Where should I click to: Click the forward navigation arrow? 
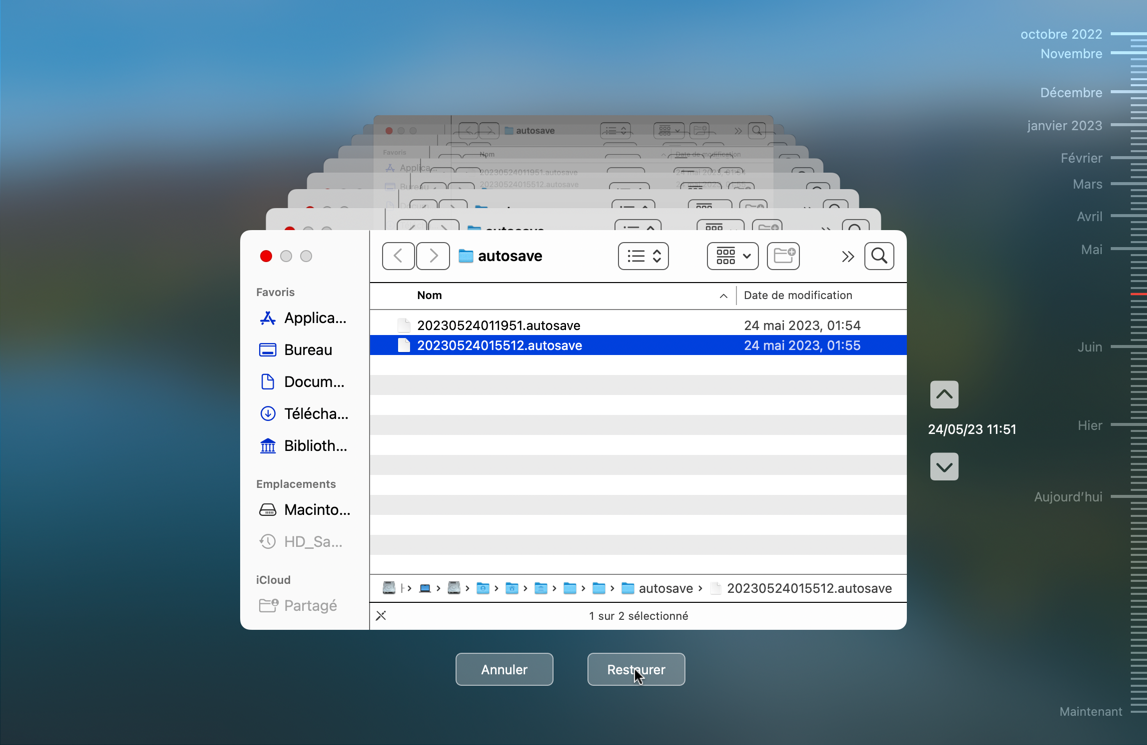pos(433,256)
